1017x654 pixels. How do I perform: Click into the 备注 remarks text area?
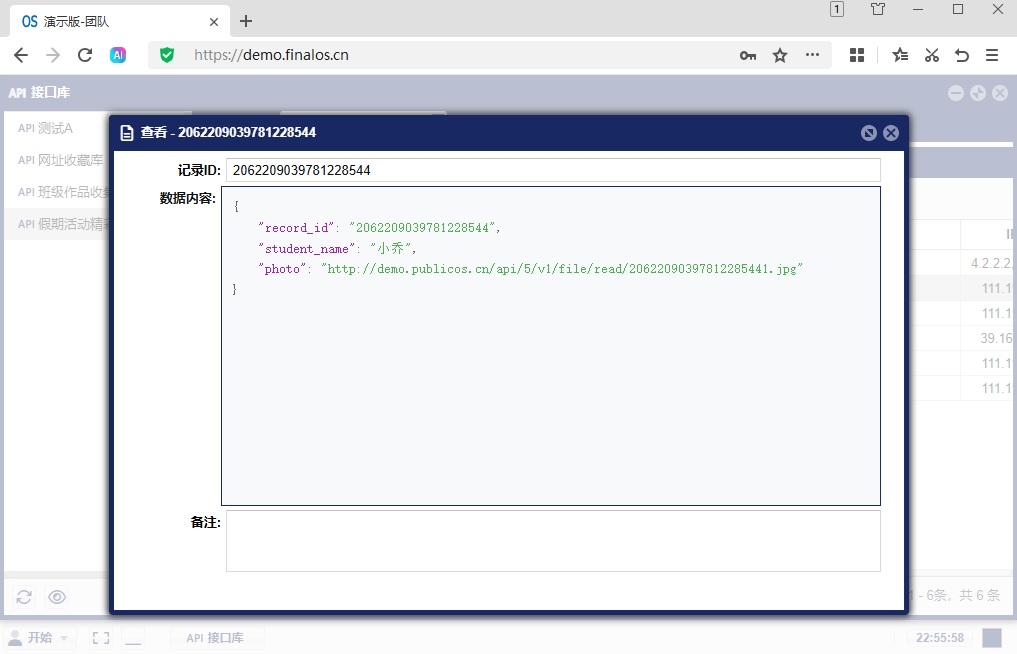point(553,541)
